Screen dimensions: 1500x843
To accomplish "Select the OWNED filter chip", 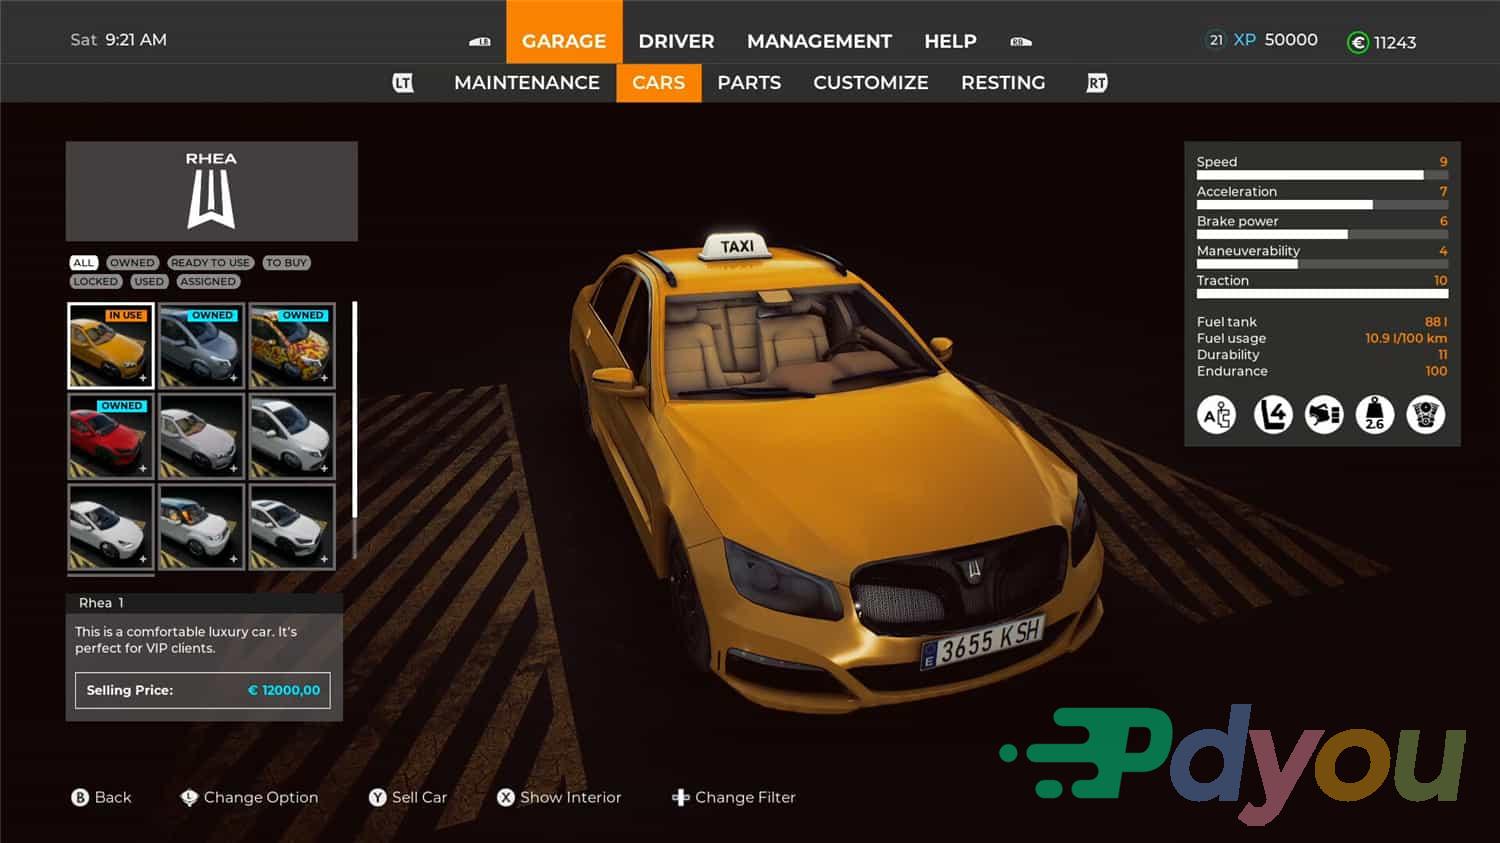I will point(132,263).
